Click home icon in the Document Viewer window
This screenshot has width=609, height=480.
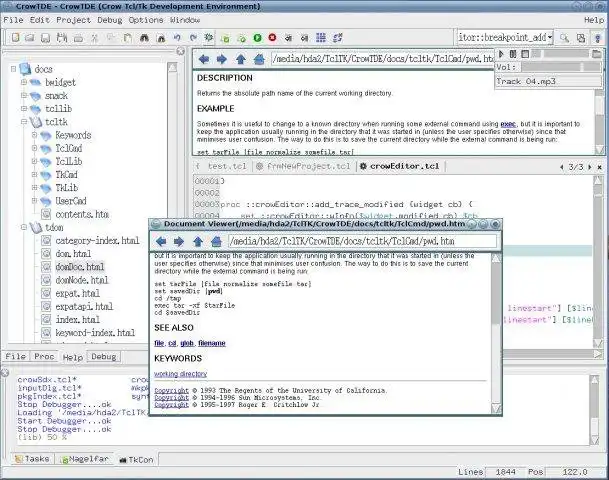216,242
